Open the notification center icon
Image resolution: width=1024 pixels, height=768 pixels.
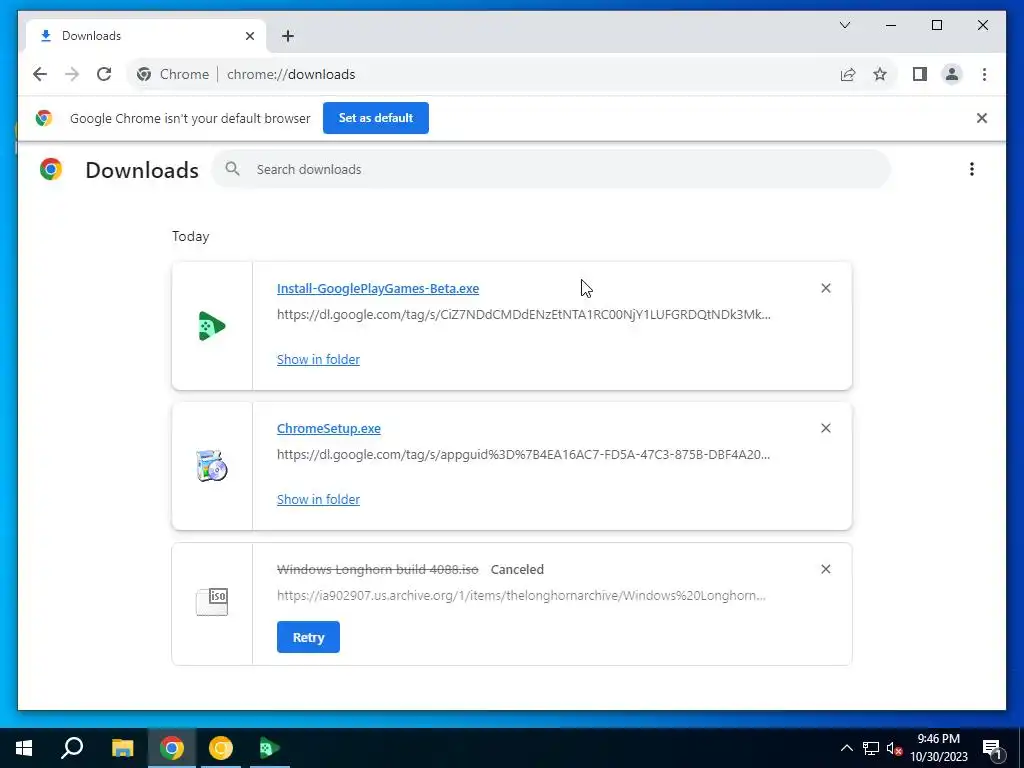(x=993, y=748)
